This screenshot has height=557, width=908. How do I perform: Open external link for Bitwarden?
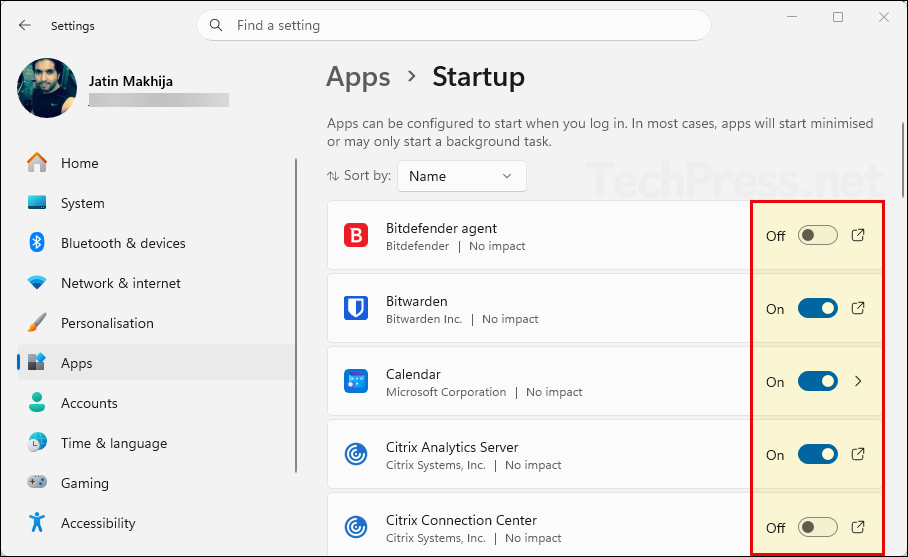[858, 308]
